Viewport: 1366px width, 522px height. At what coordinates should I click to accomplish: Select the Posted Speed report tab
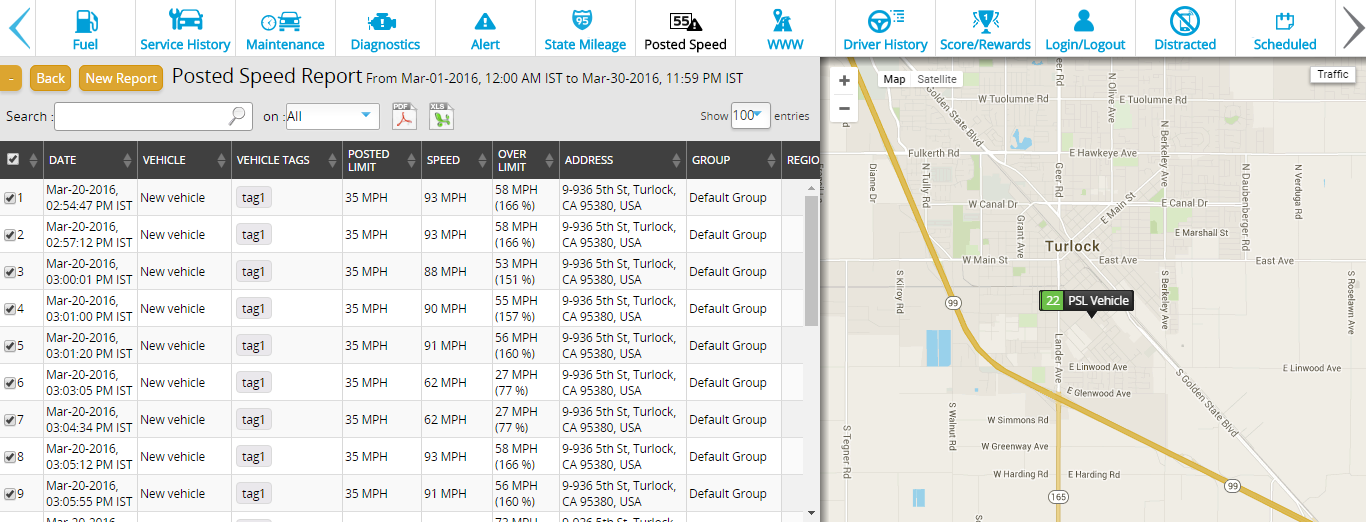coord(685,28)
